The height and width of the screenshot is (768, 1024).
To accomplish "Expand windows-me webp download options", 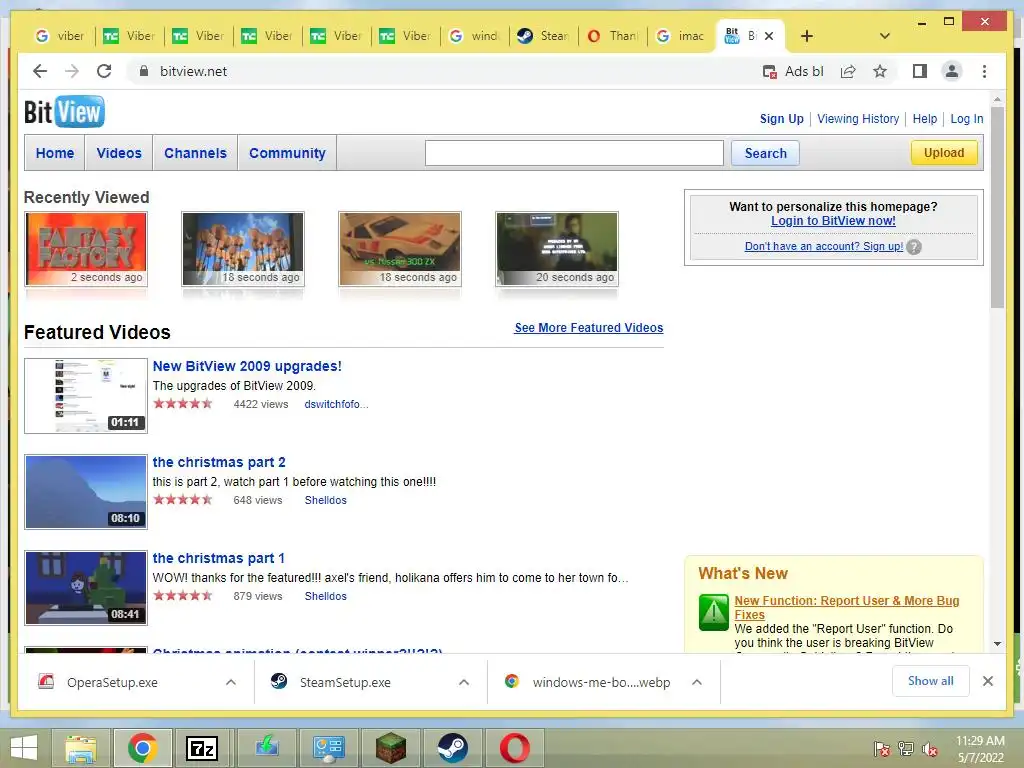I will 697,682.
